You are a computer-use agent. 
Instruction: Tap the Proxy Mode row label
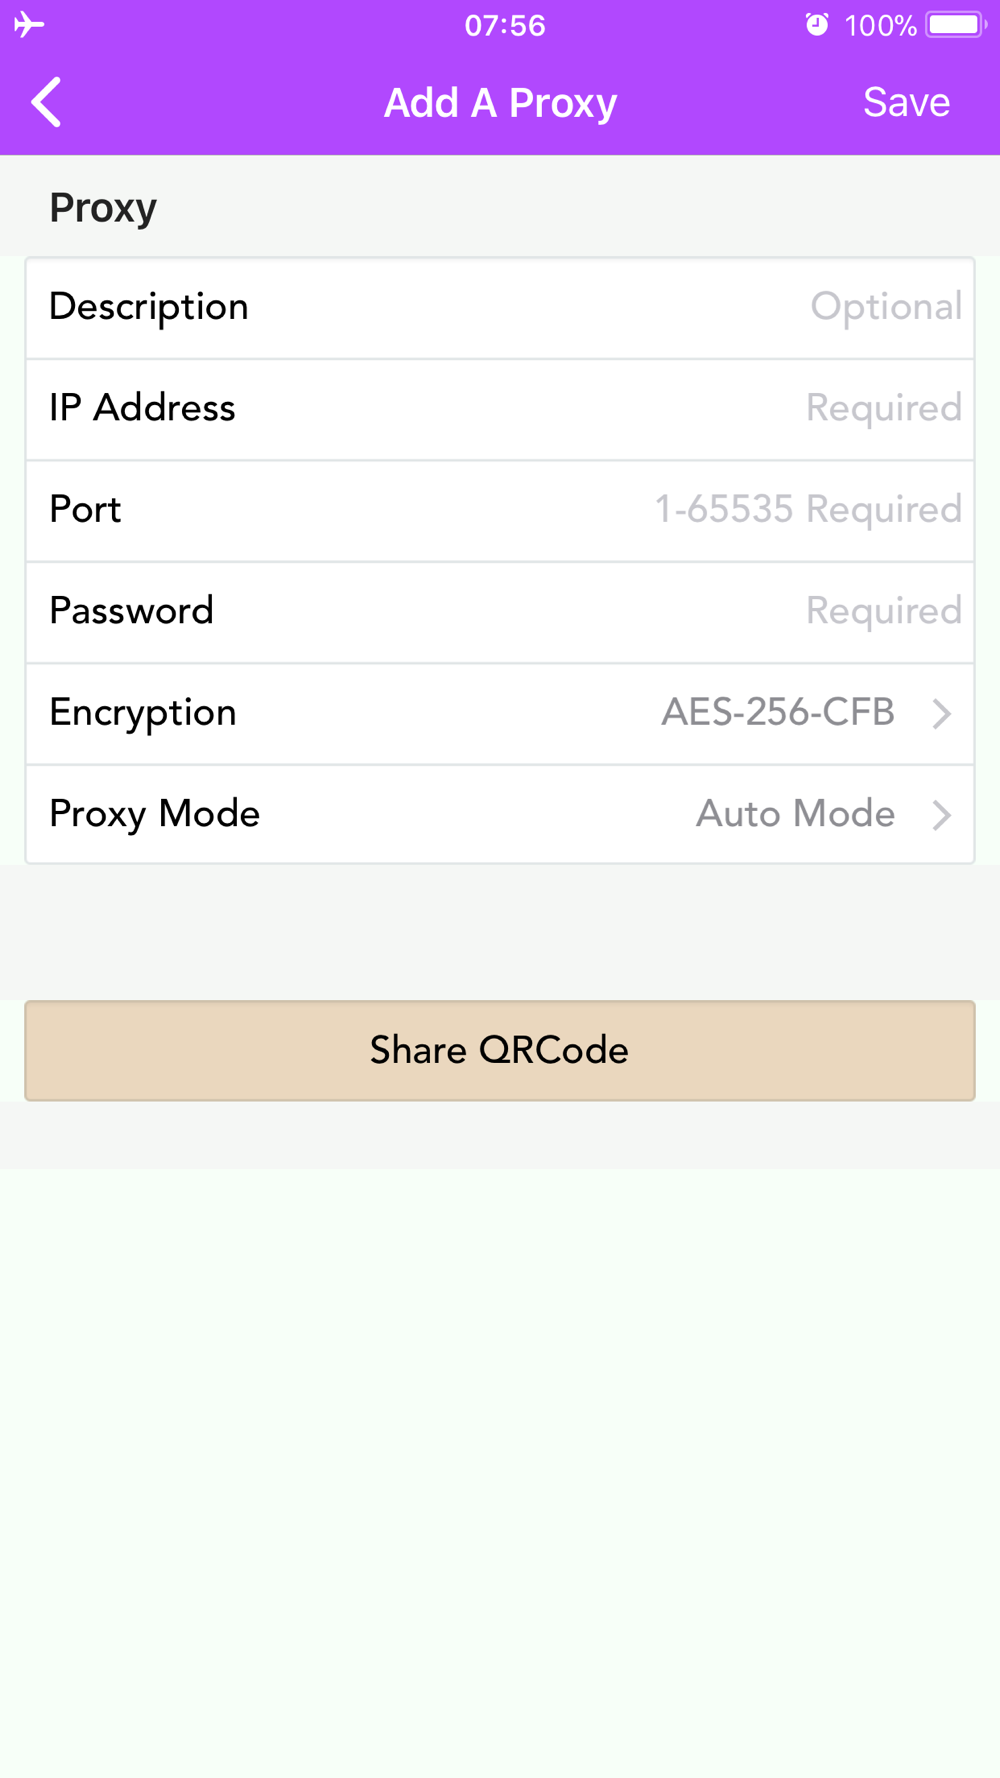155,814
